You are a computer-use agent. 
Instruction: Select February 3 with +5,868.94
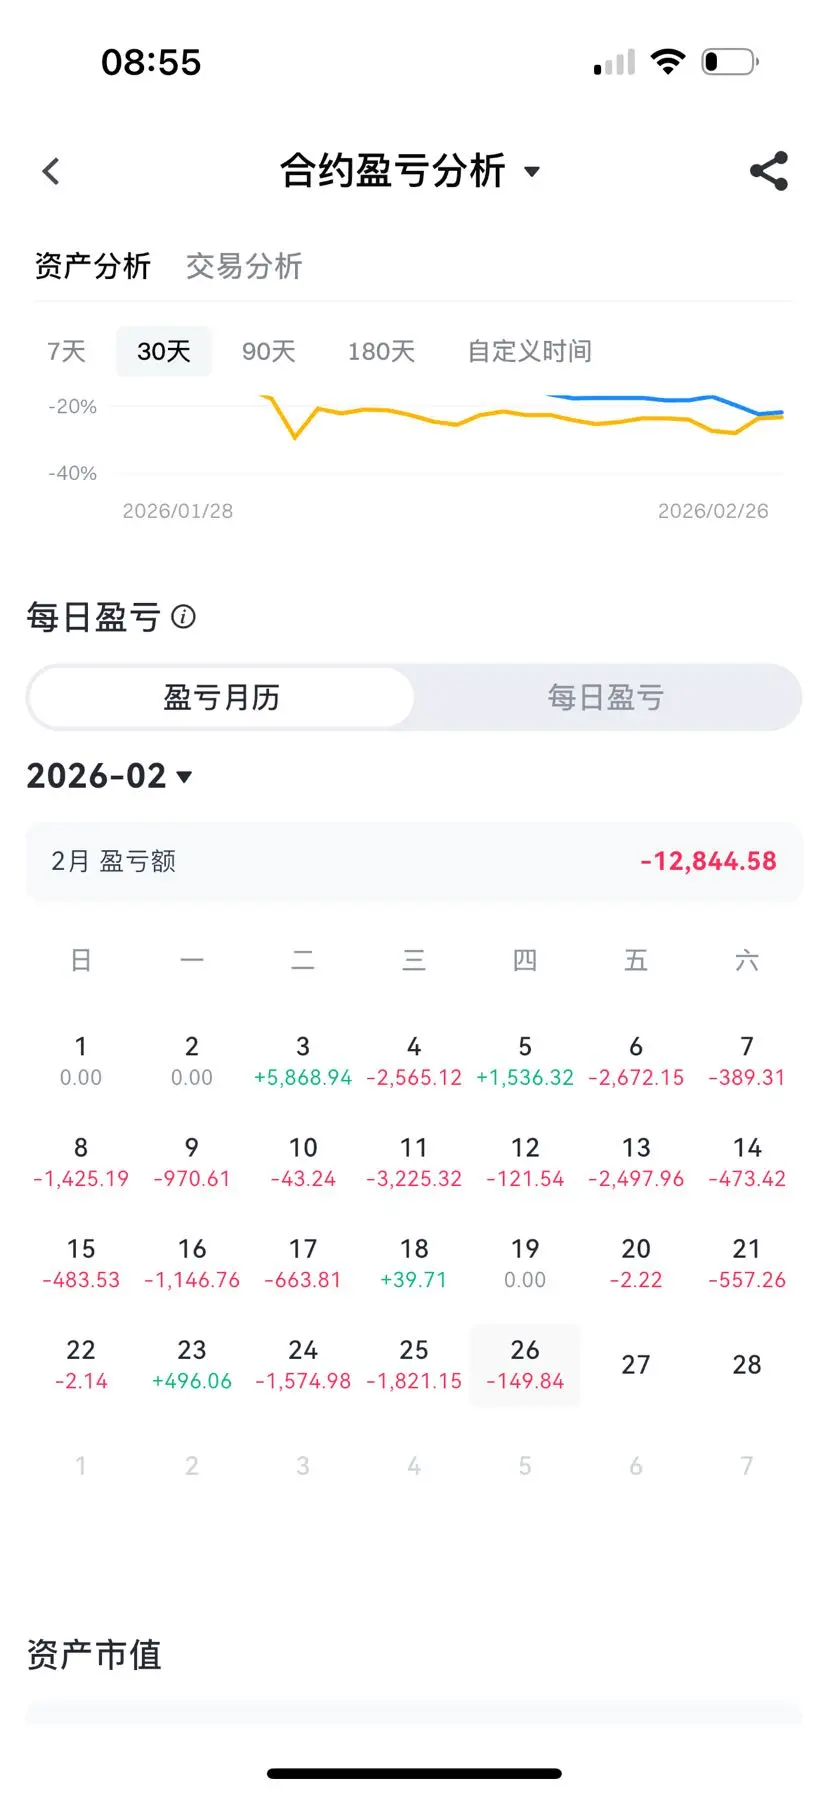[x=303, y=1061]
